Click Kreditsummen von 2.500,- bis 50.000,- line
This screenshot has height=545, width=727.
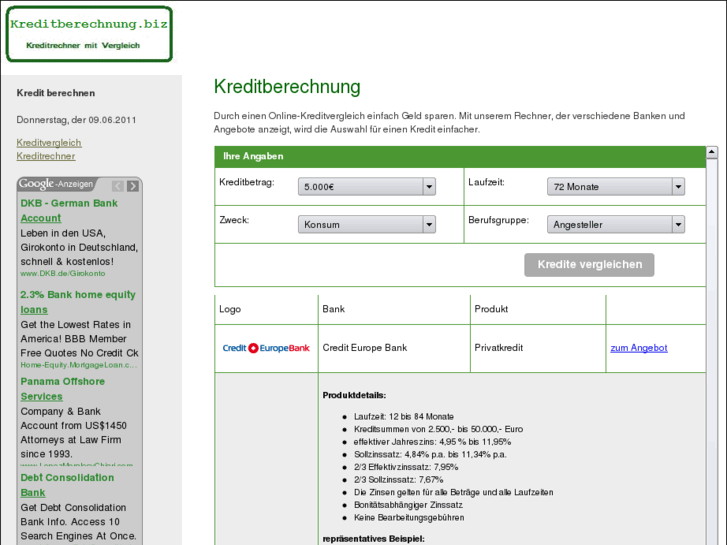coord(438,429)
